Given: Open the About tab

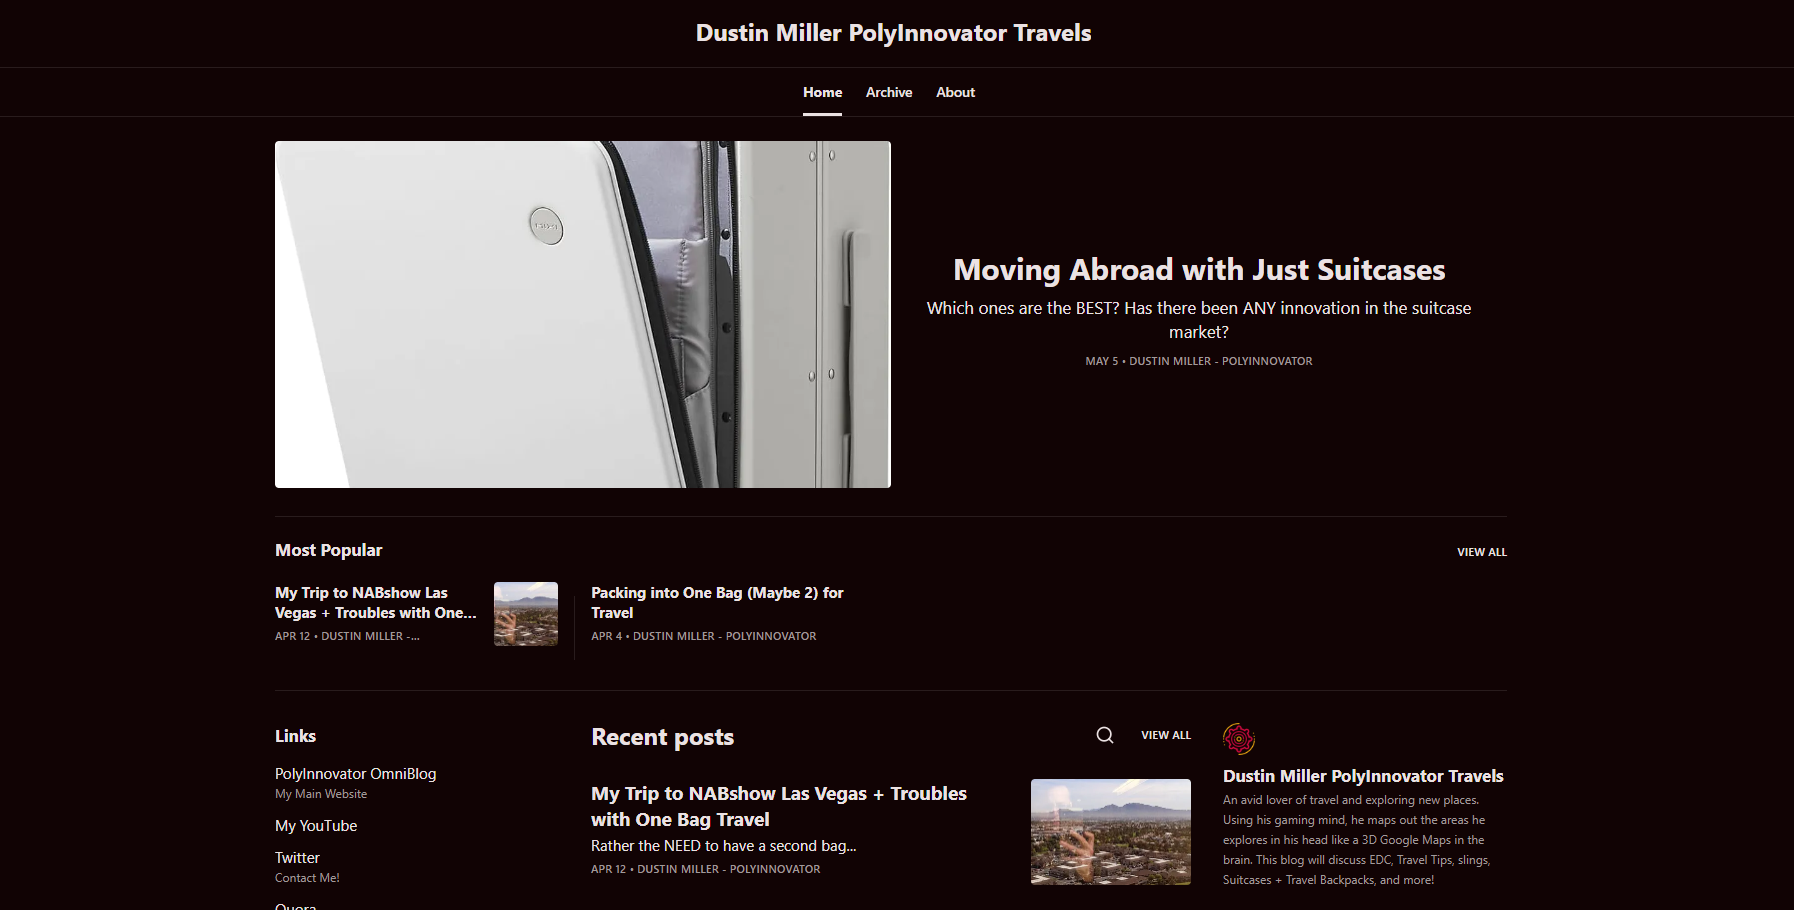Looking at the screenshot, I should pos(955,92).
